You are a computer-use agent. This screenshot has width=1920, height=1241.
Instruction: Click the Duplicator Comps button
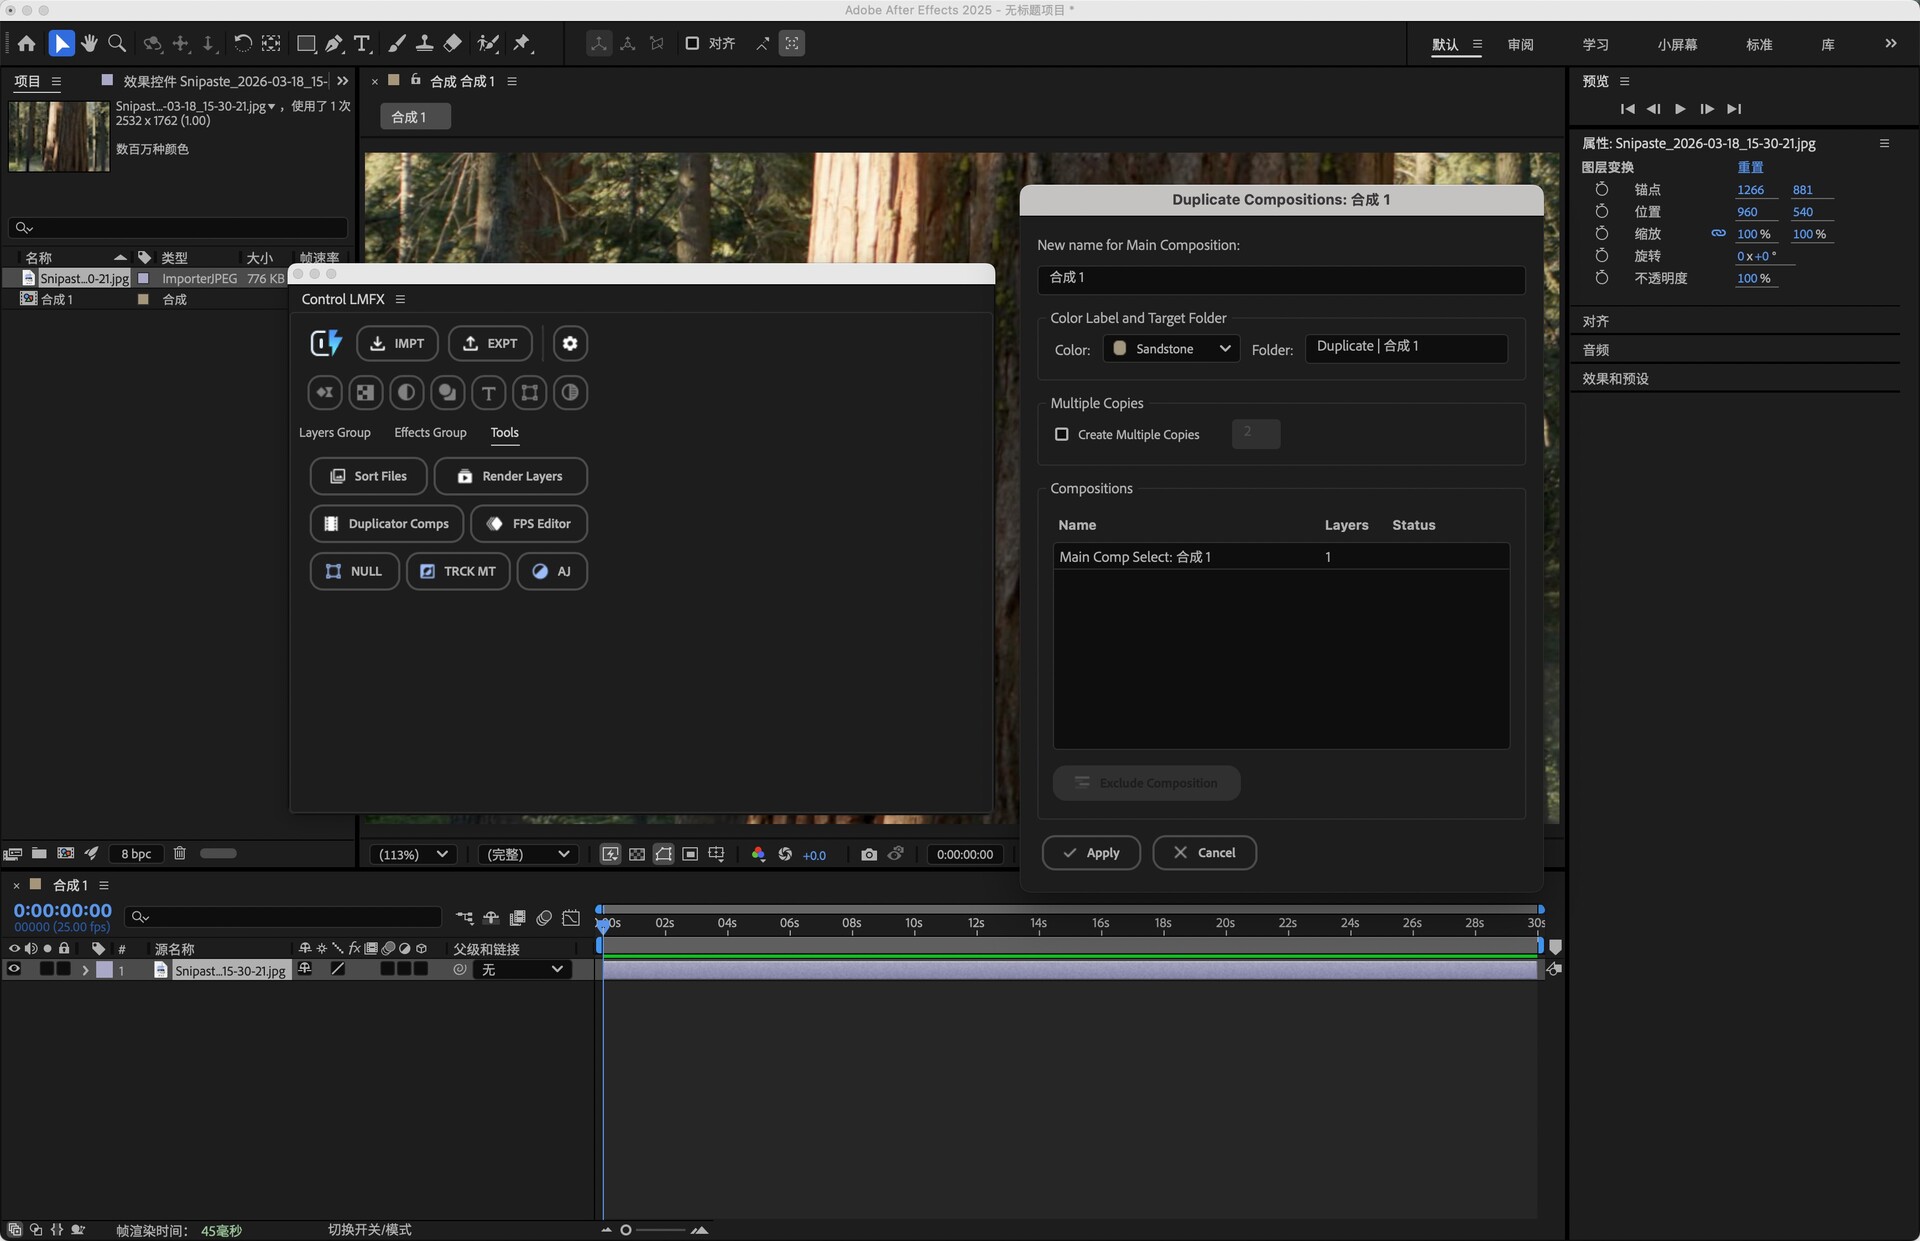387,523
